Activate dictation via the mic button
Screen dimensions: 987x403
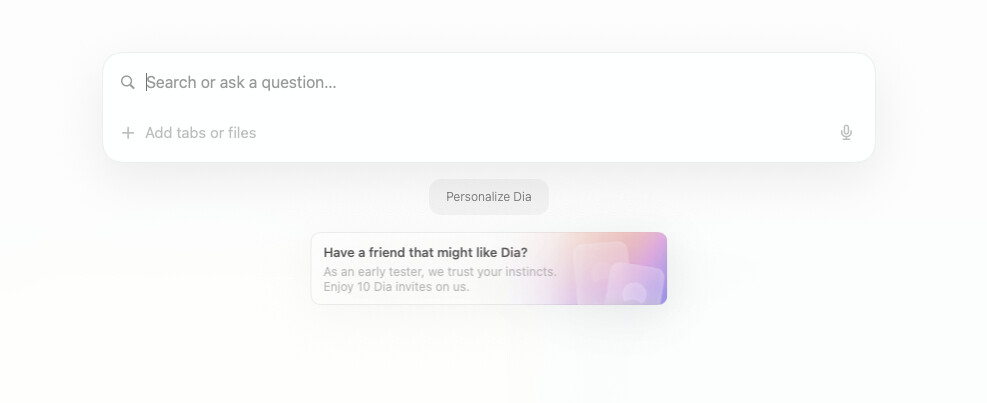click(x=846, y=132)
